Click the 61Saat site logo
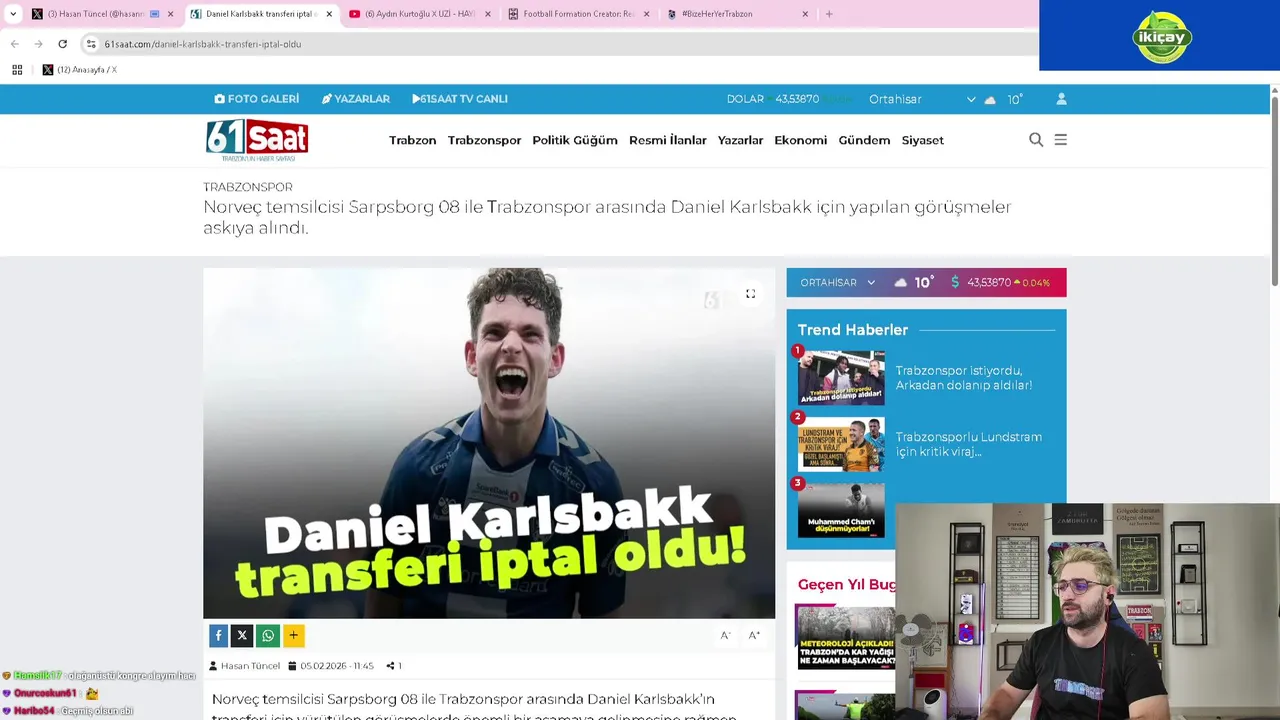The height and width of the screenshot is (720, 1280). [257, 140]
